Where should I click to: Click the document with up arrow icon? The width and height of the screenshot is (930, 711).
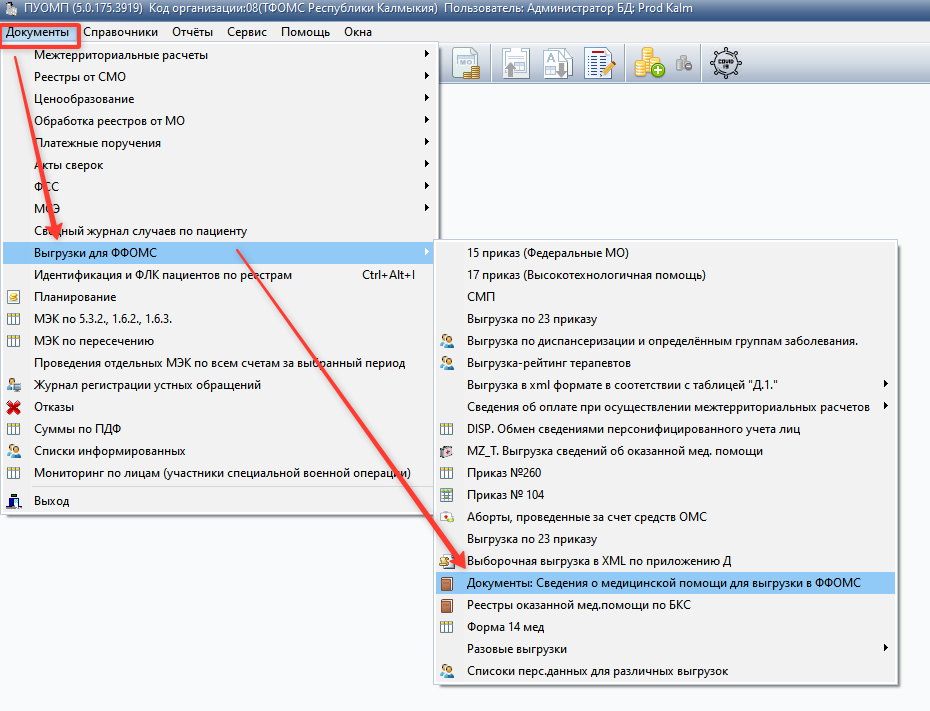click(x=516, y=64)
